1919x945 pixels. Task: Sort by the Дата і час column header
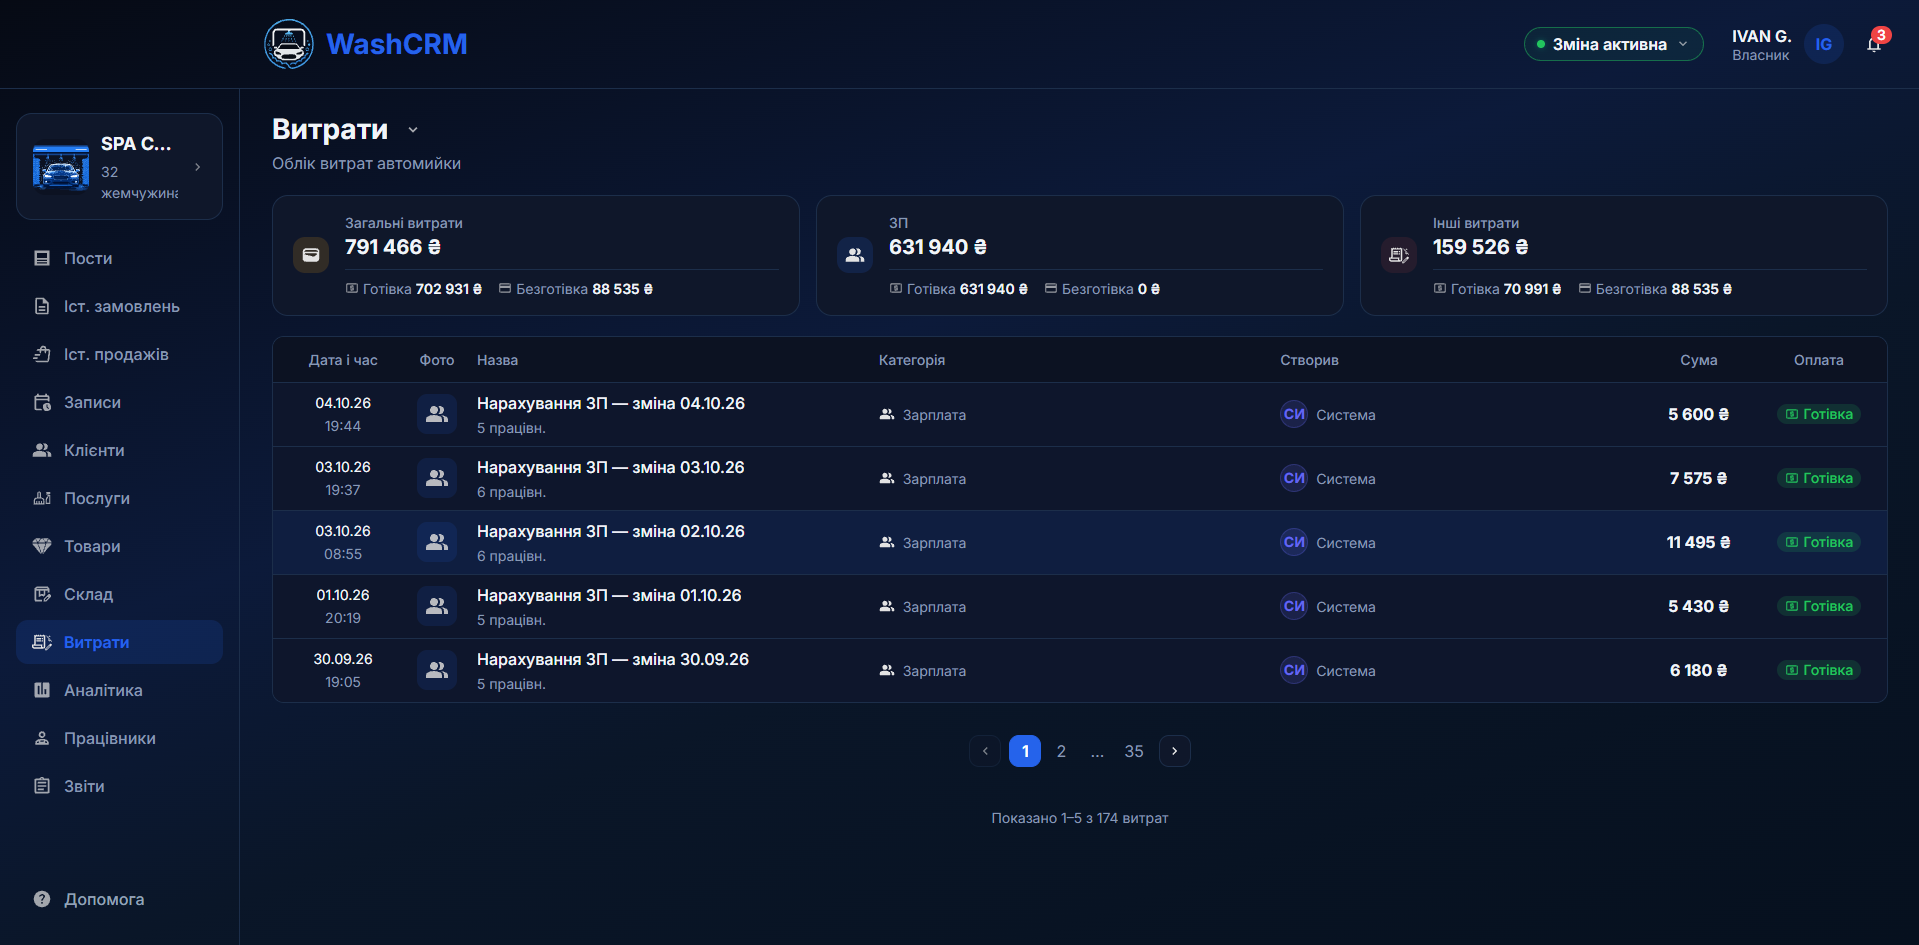click(343, 360)
